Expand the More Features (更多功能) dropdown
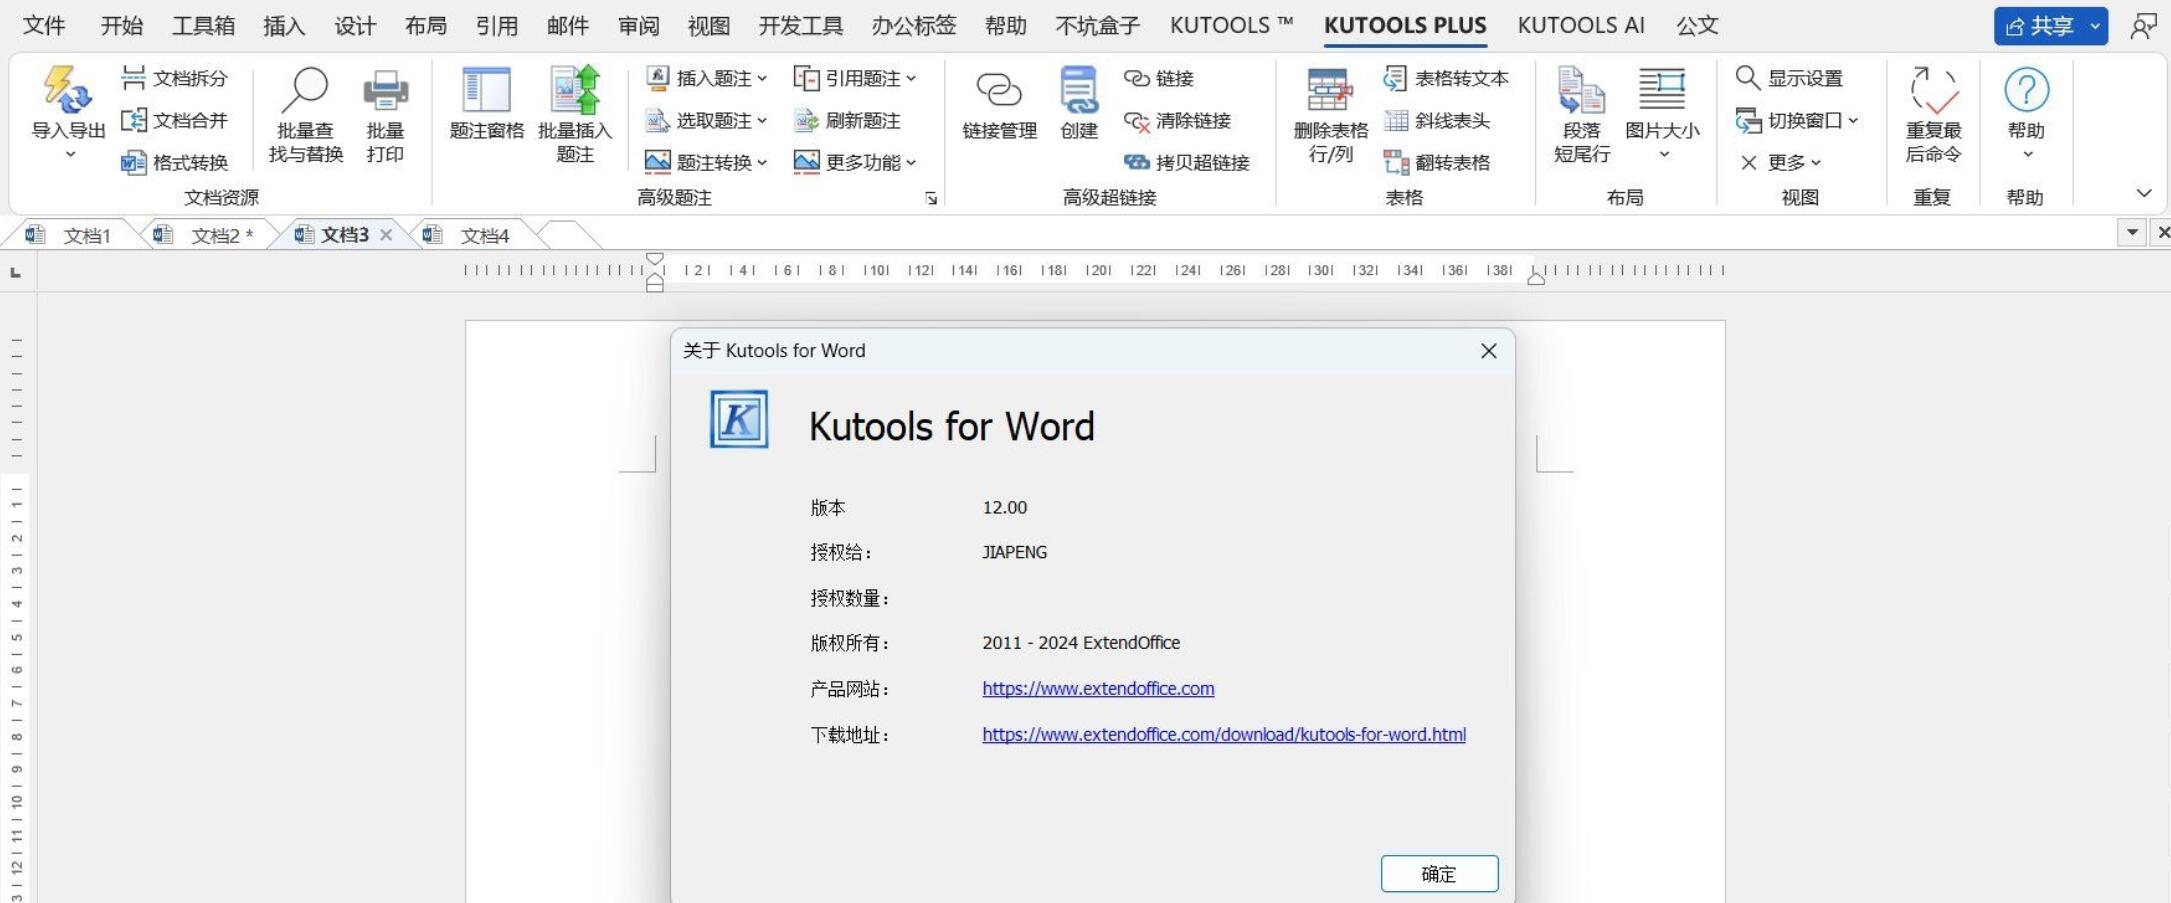The image size is (2171, 903). point(911,162)
